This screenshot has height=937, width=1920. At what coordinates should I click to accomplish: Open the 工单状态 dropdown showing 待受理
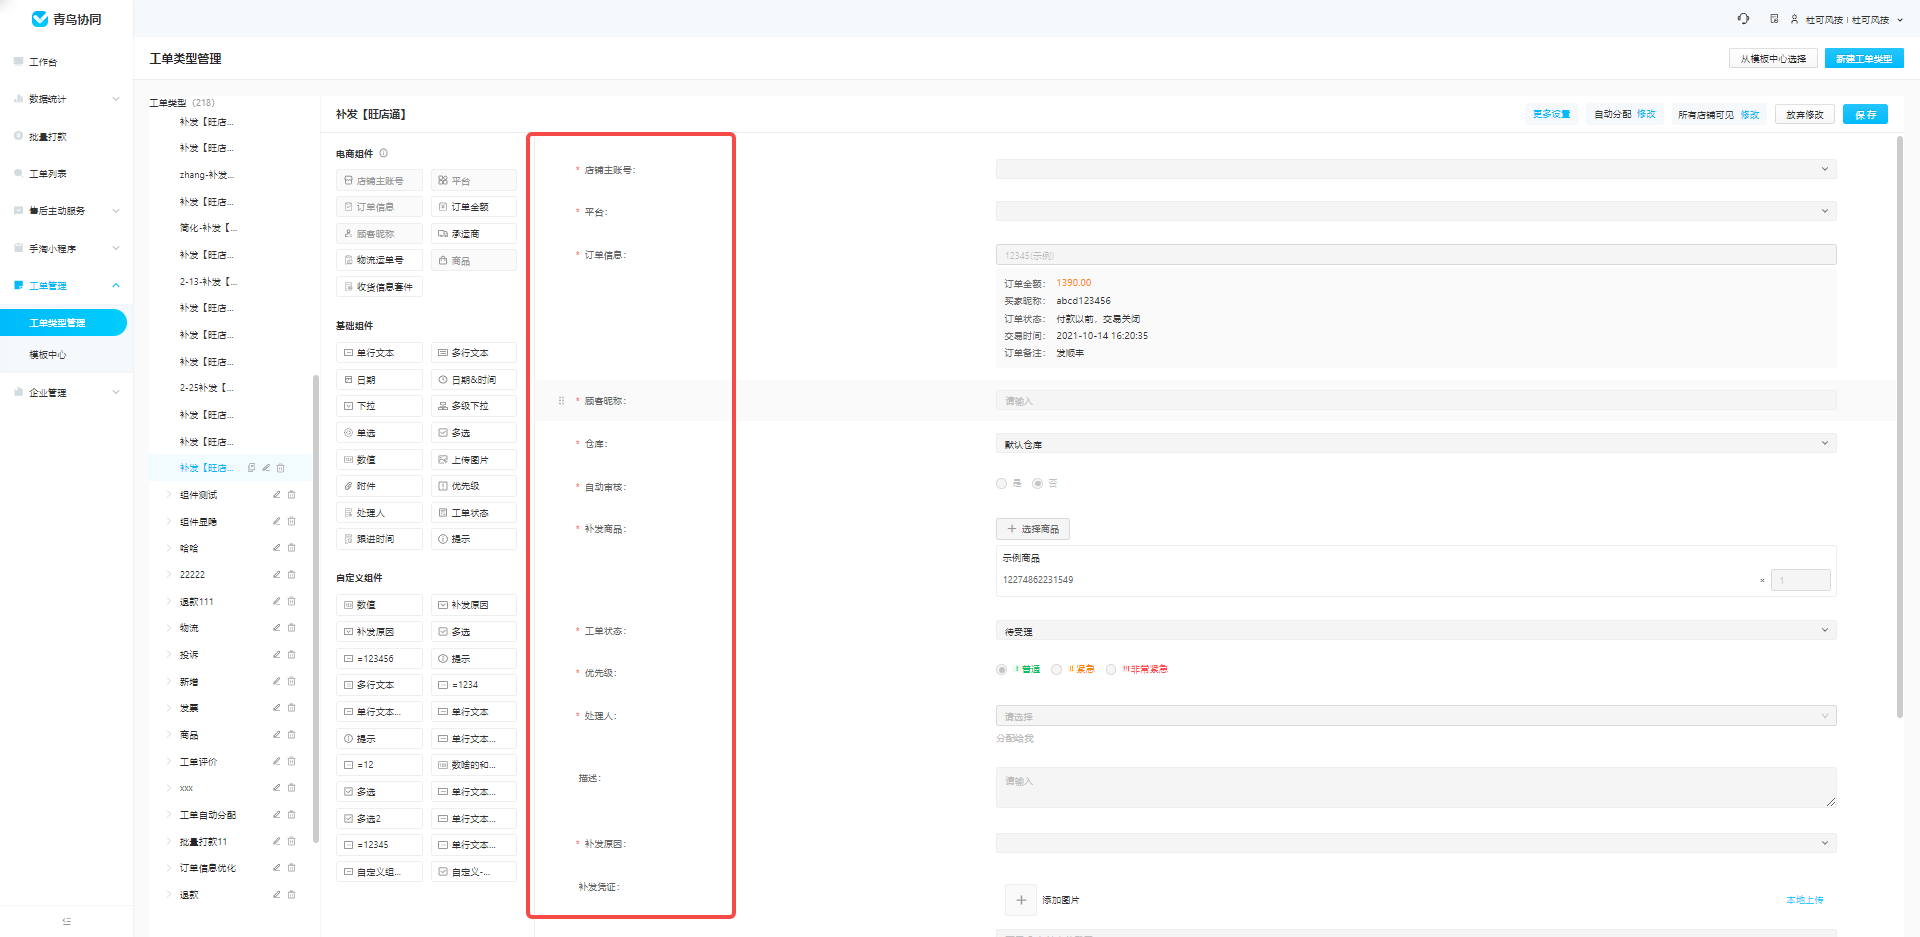point(1416,631)
